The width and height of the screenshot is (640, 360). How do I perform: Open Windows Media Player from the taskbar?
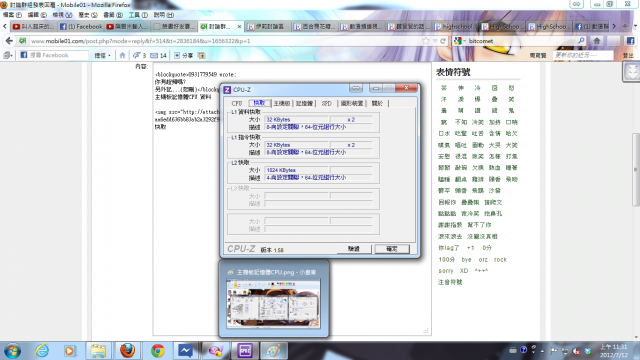[x=70, y=351]
